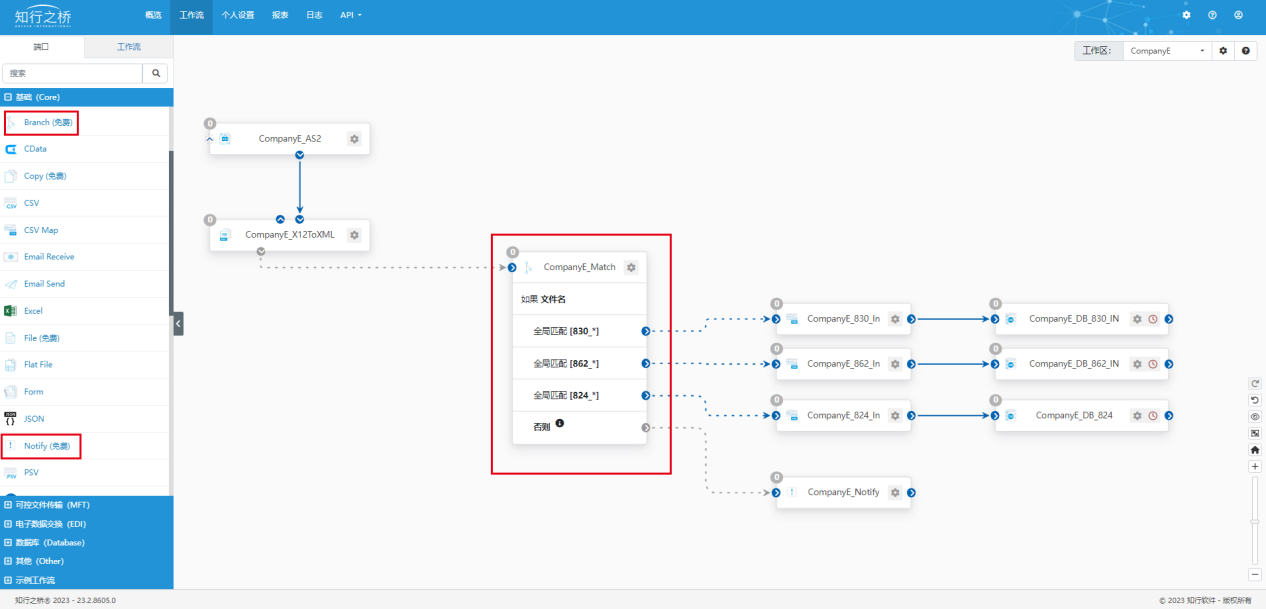Open user account icon in top bar
1266x609 pixels.
1238,15
